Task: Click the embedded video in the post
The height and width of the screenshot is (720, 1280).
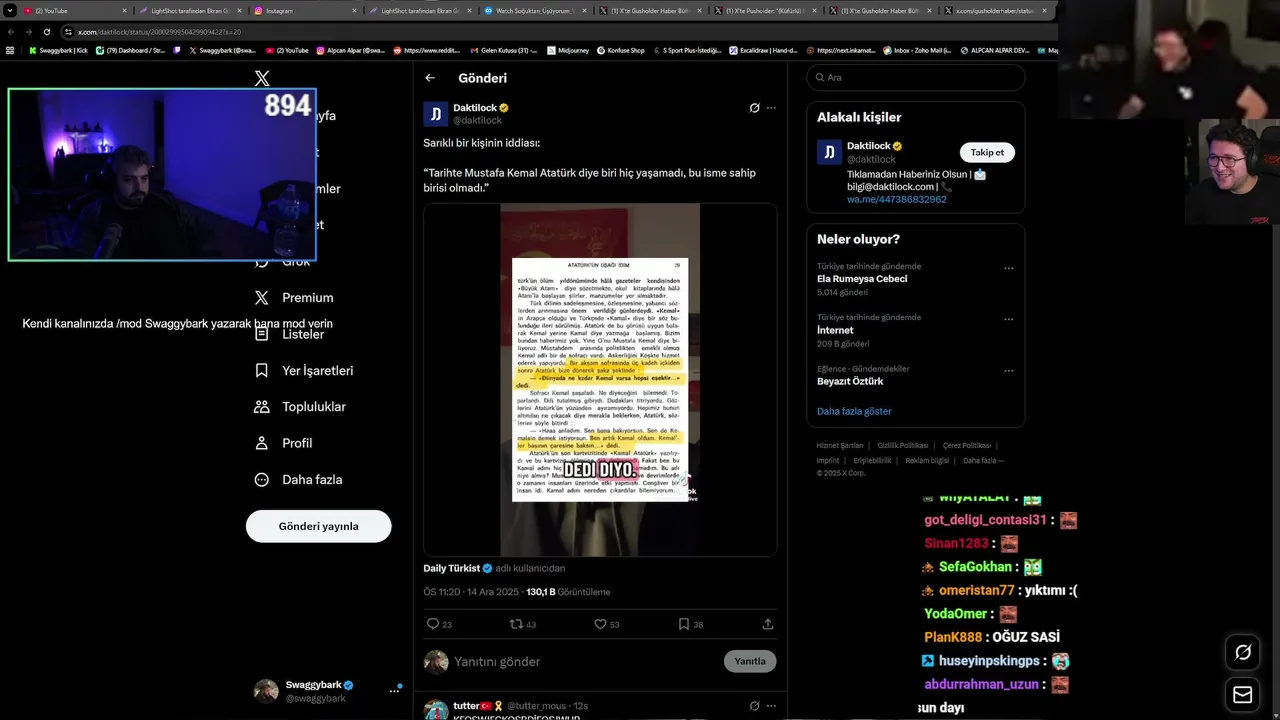Action: 600,380
